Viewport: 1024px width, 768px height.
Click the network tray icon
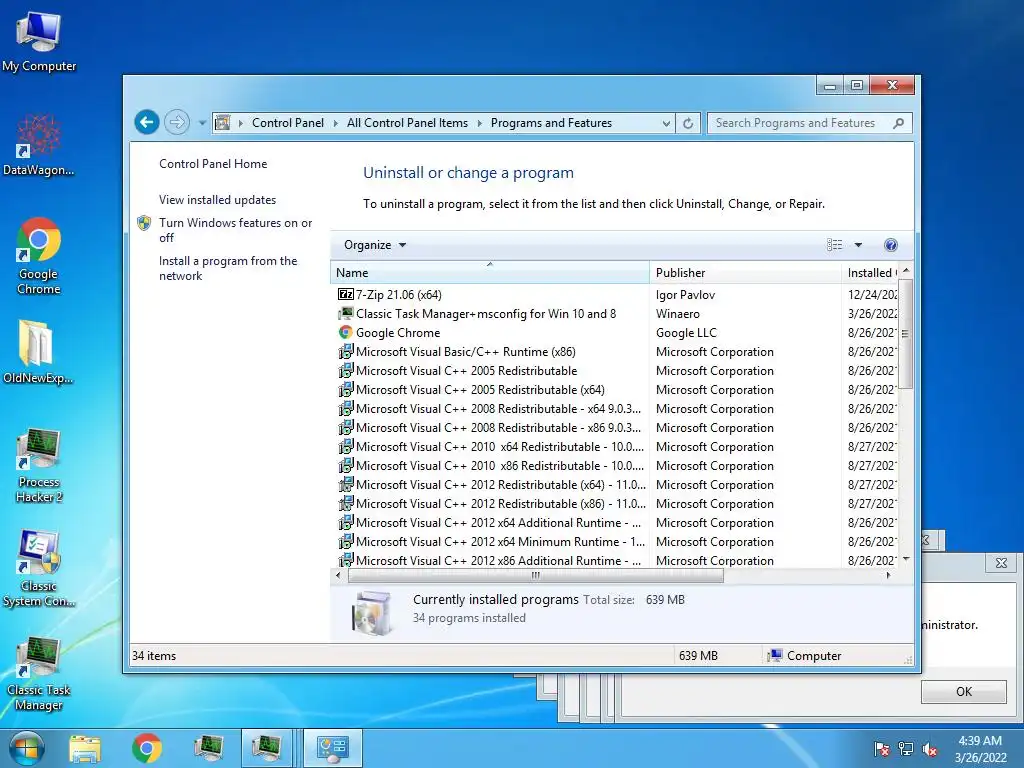tap(906, 749)
